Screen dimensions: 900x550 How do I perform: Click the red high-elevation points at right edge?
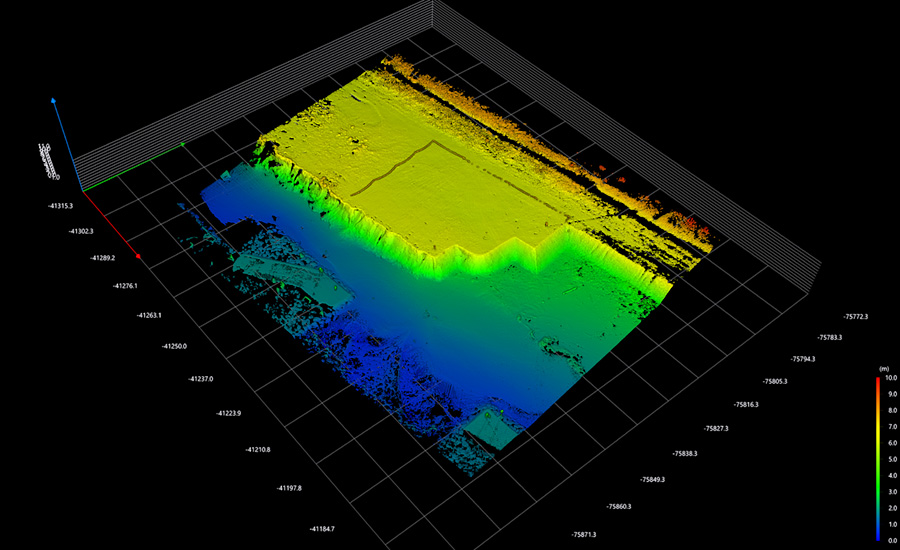(686, 218)
